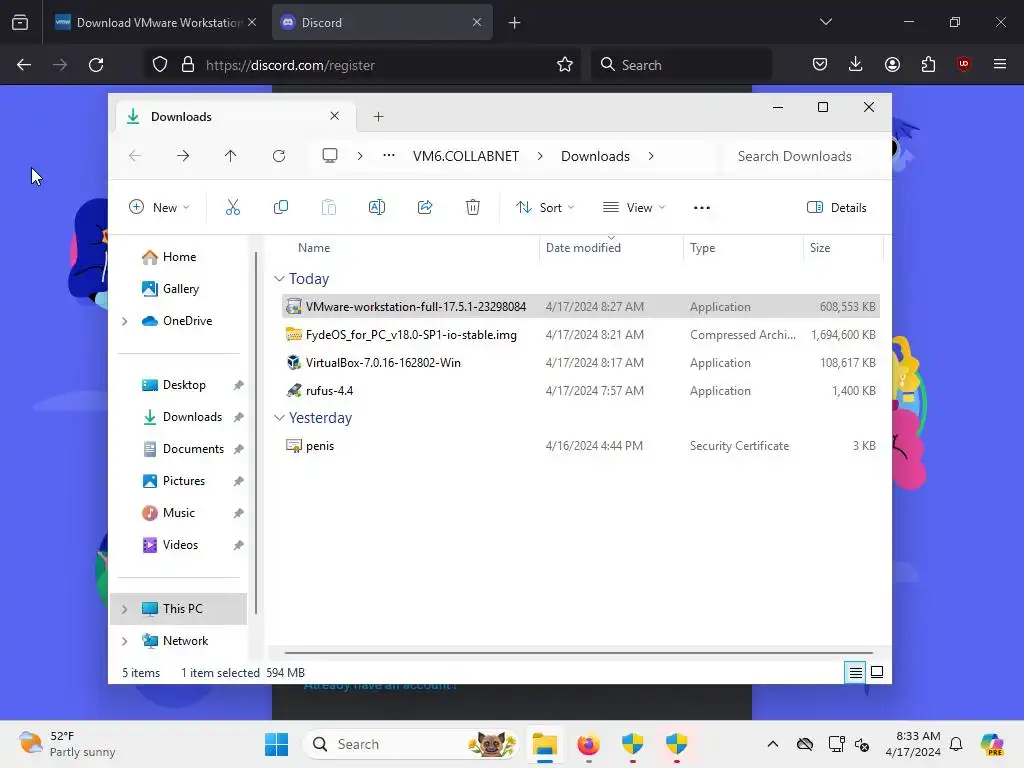Open Firefox list all tabs dropdown
This screenshot has width=1024, height=768.
tap(825, 22)
